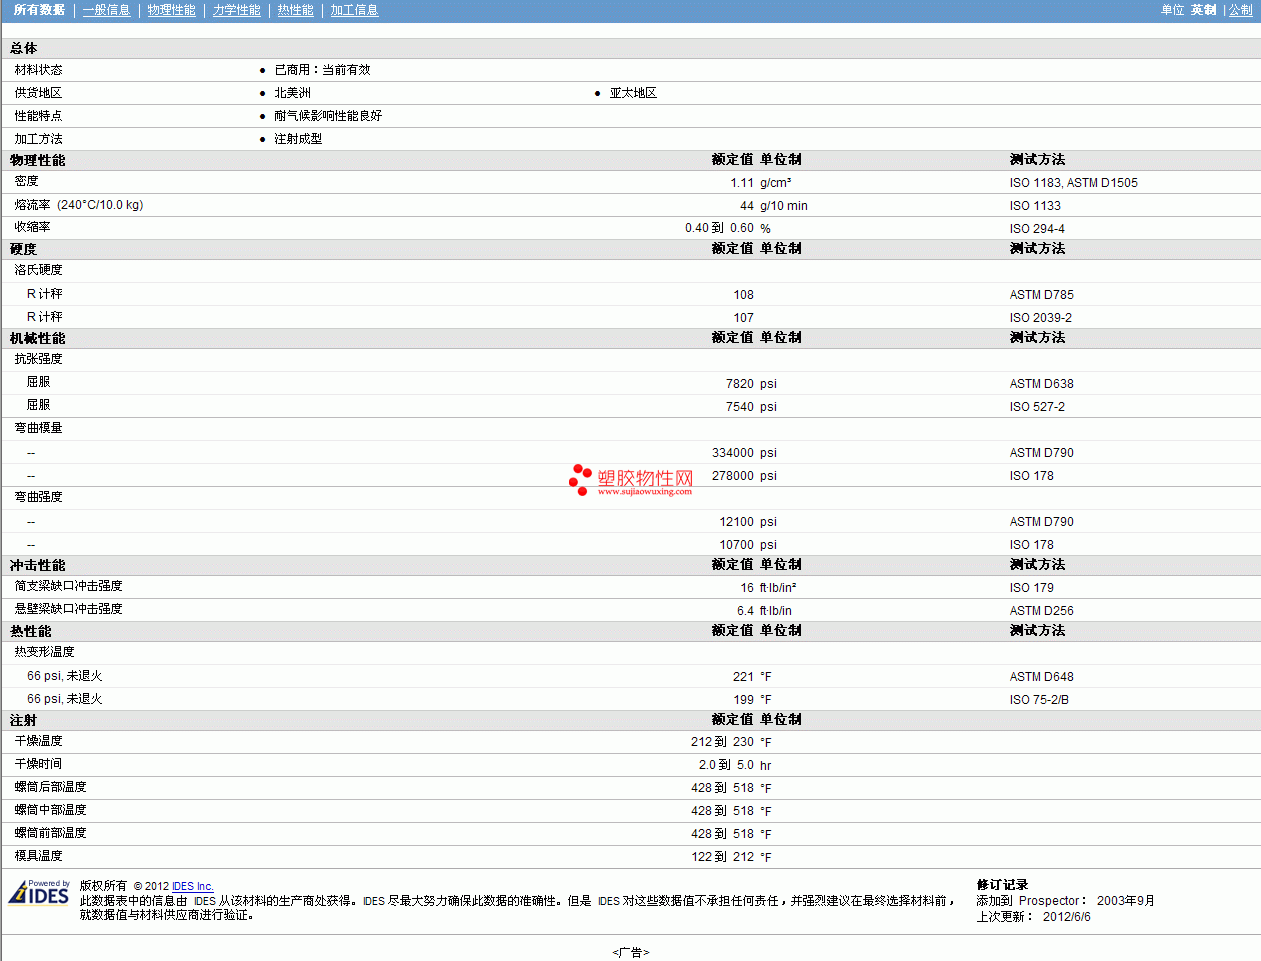
Task: Click ISO 75-2/B test method
Action: tap(1039, 700)
